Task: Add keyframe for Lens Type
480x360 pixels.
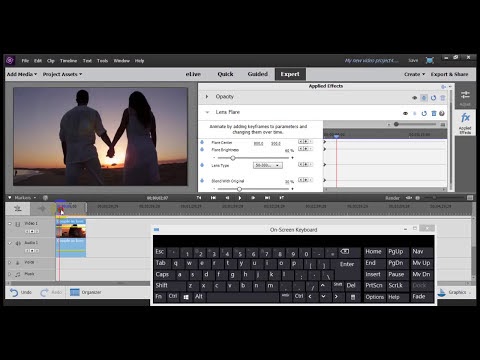Action: [305, 164]
